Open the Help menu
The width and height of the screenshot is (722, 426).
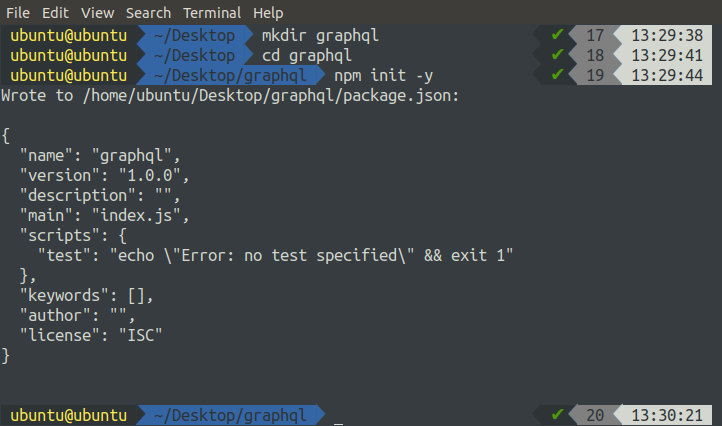[x=268, y=13]
